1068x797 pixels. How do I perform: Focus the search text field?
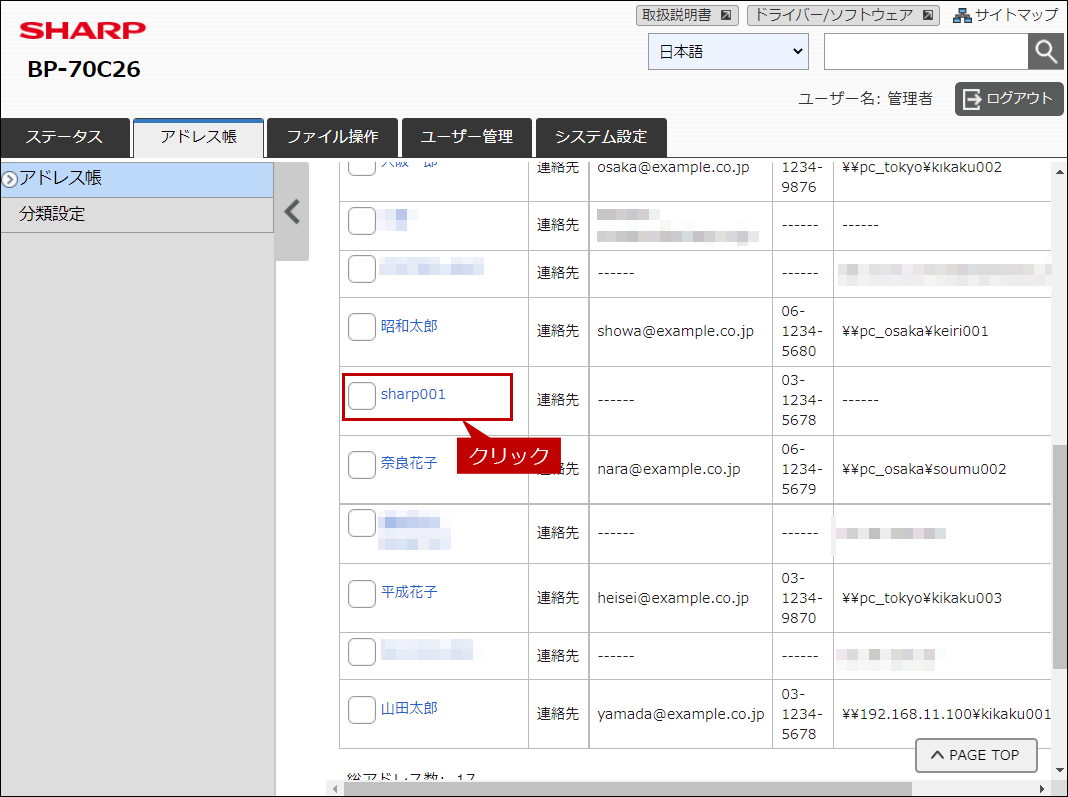click(x=926, y=52)
